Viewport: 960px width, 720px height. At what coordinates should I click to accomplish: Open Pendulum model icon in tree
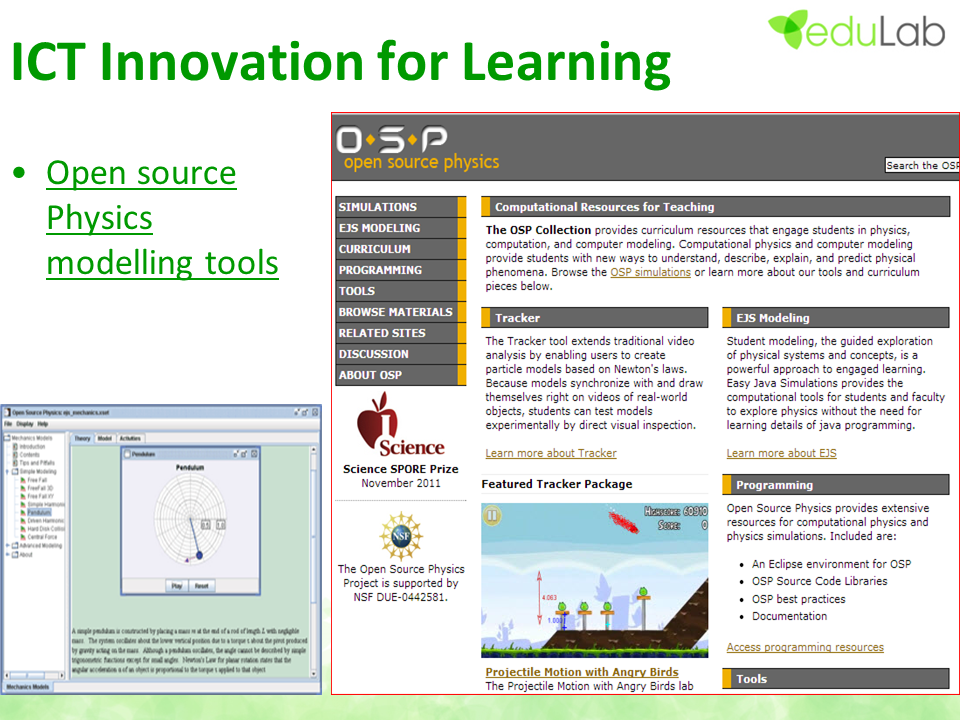[23, 512]
